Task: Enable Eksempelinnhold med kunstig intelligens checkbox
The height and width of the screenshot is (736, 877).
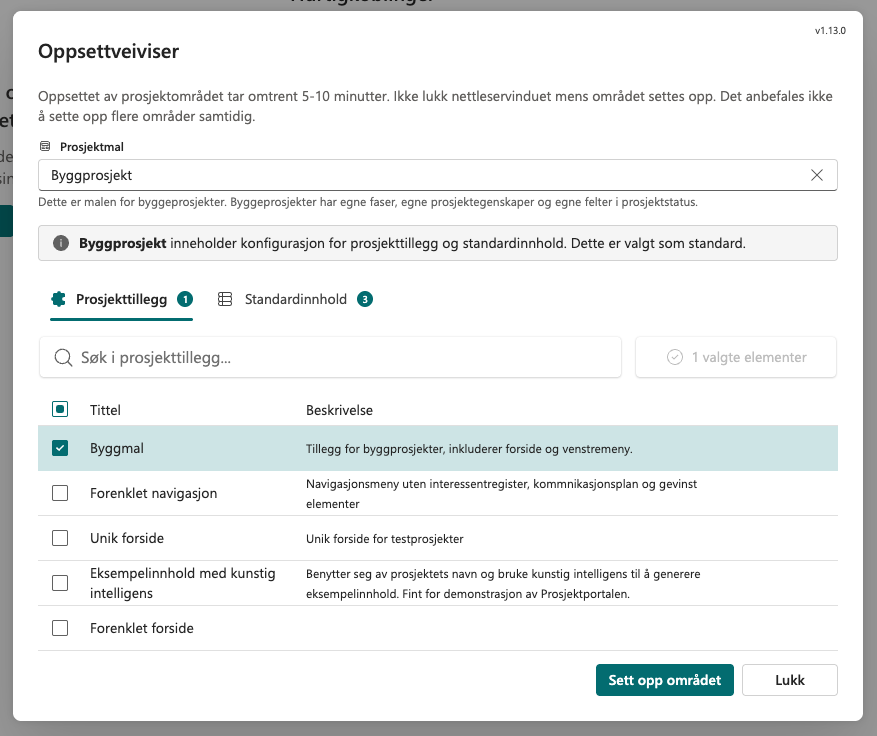Action: click(x=60, y=583)
